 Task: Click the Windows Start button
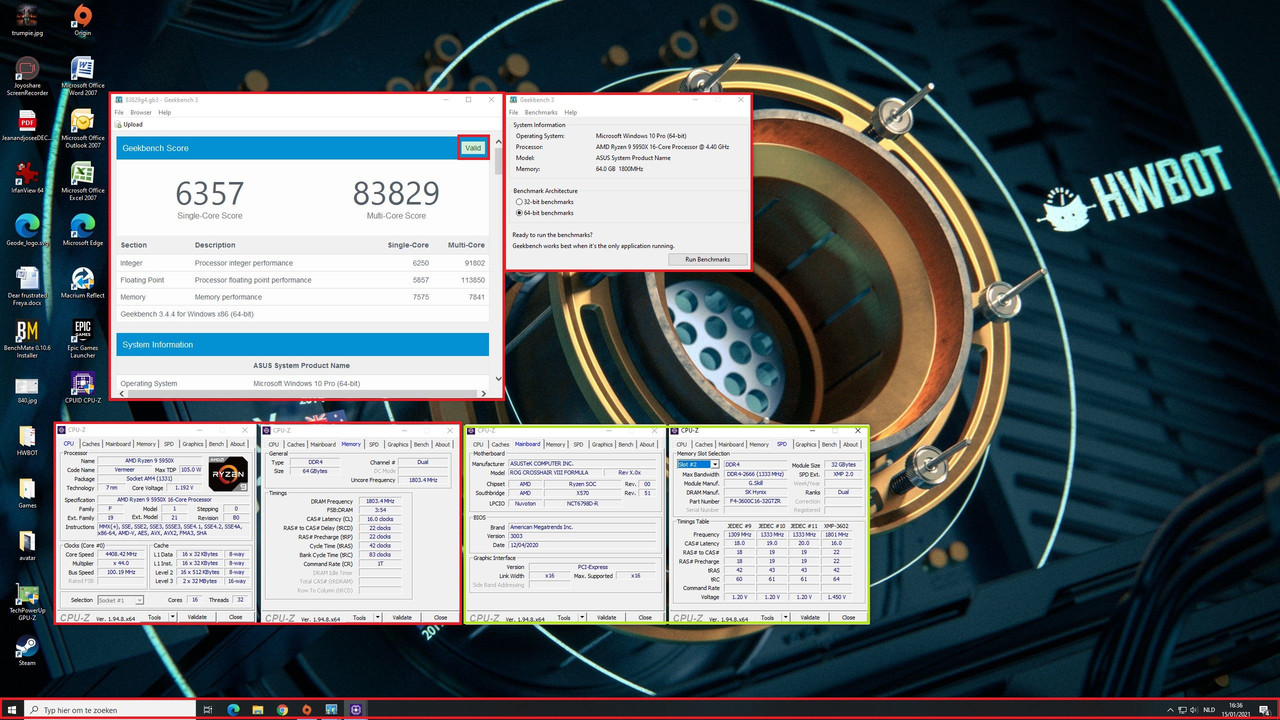pyautogui.click(x=12, y=709)
